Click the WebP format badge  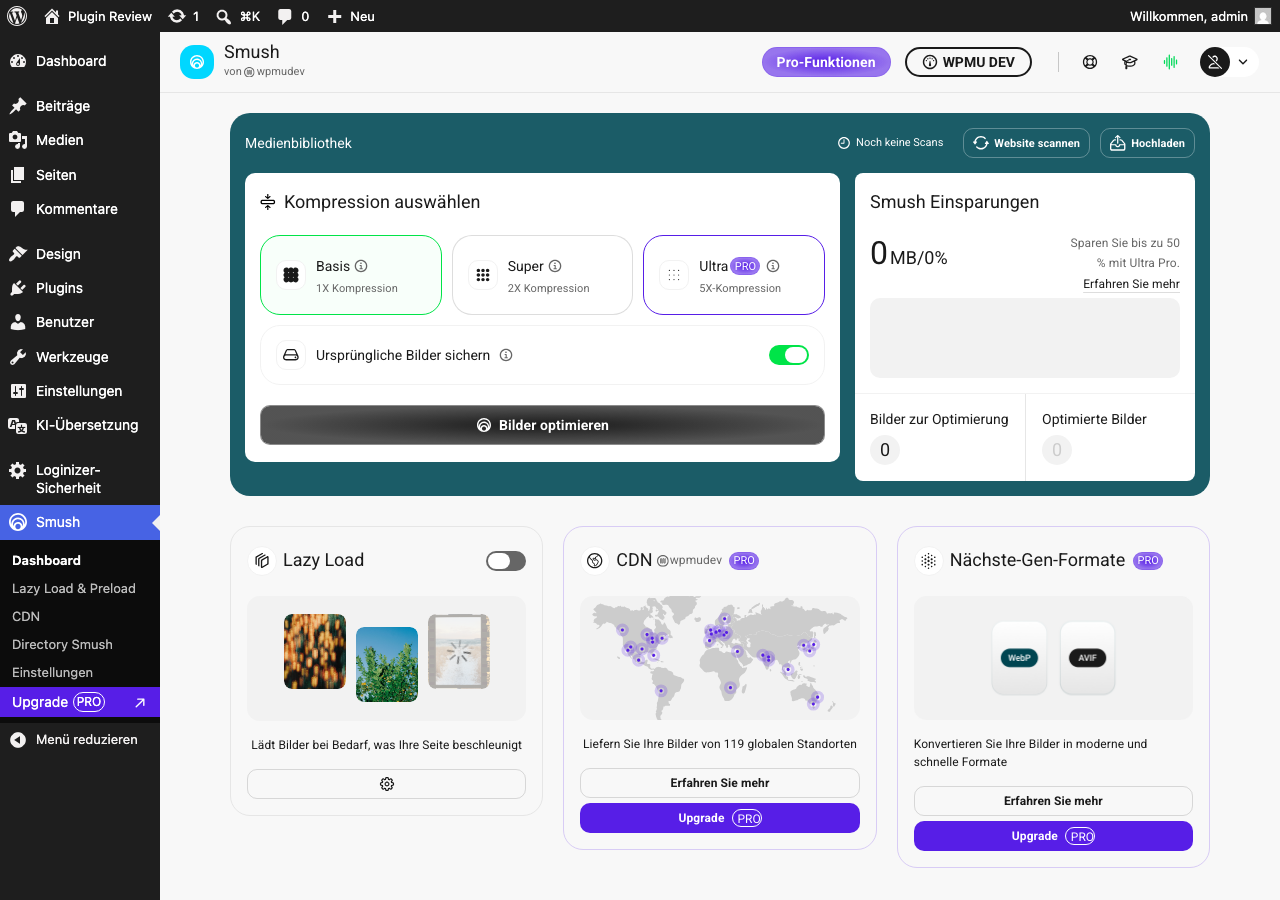[1019, 658]
